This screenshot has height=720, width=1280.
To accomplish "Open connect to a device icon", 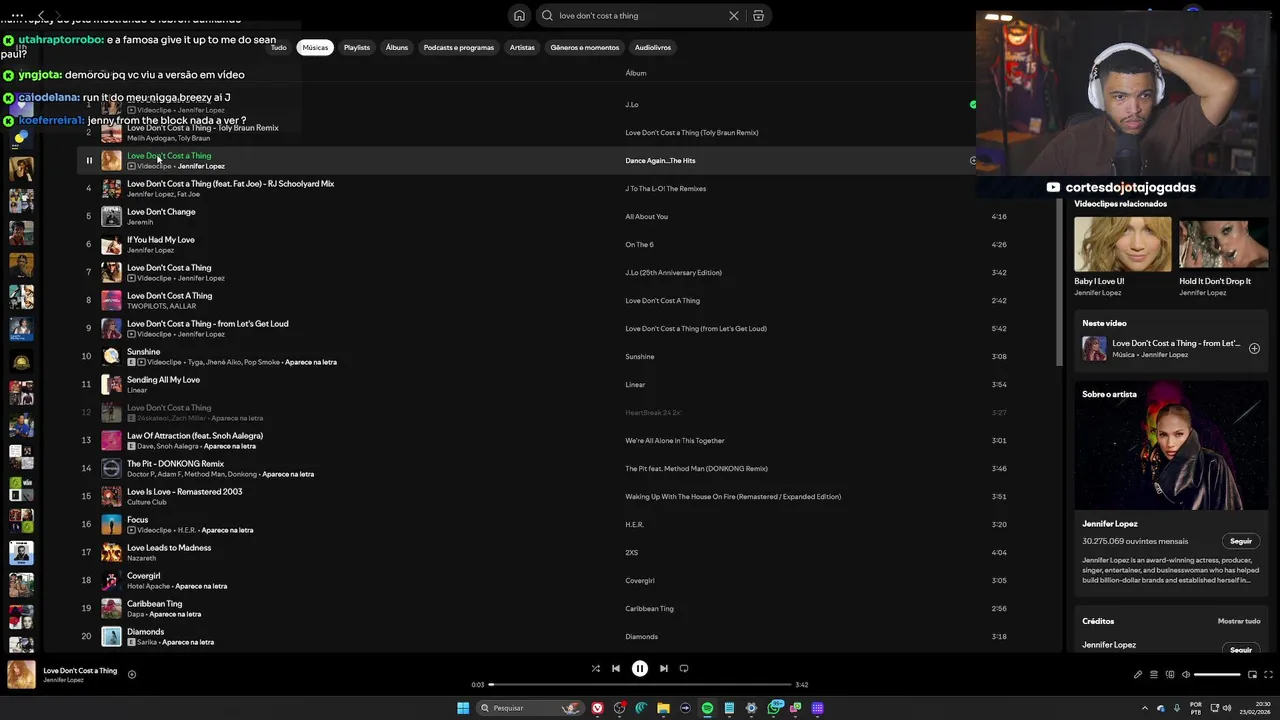I will (1170, 675).
